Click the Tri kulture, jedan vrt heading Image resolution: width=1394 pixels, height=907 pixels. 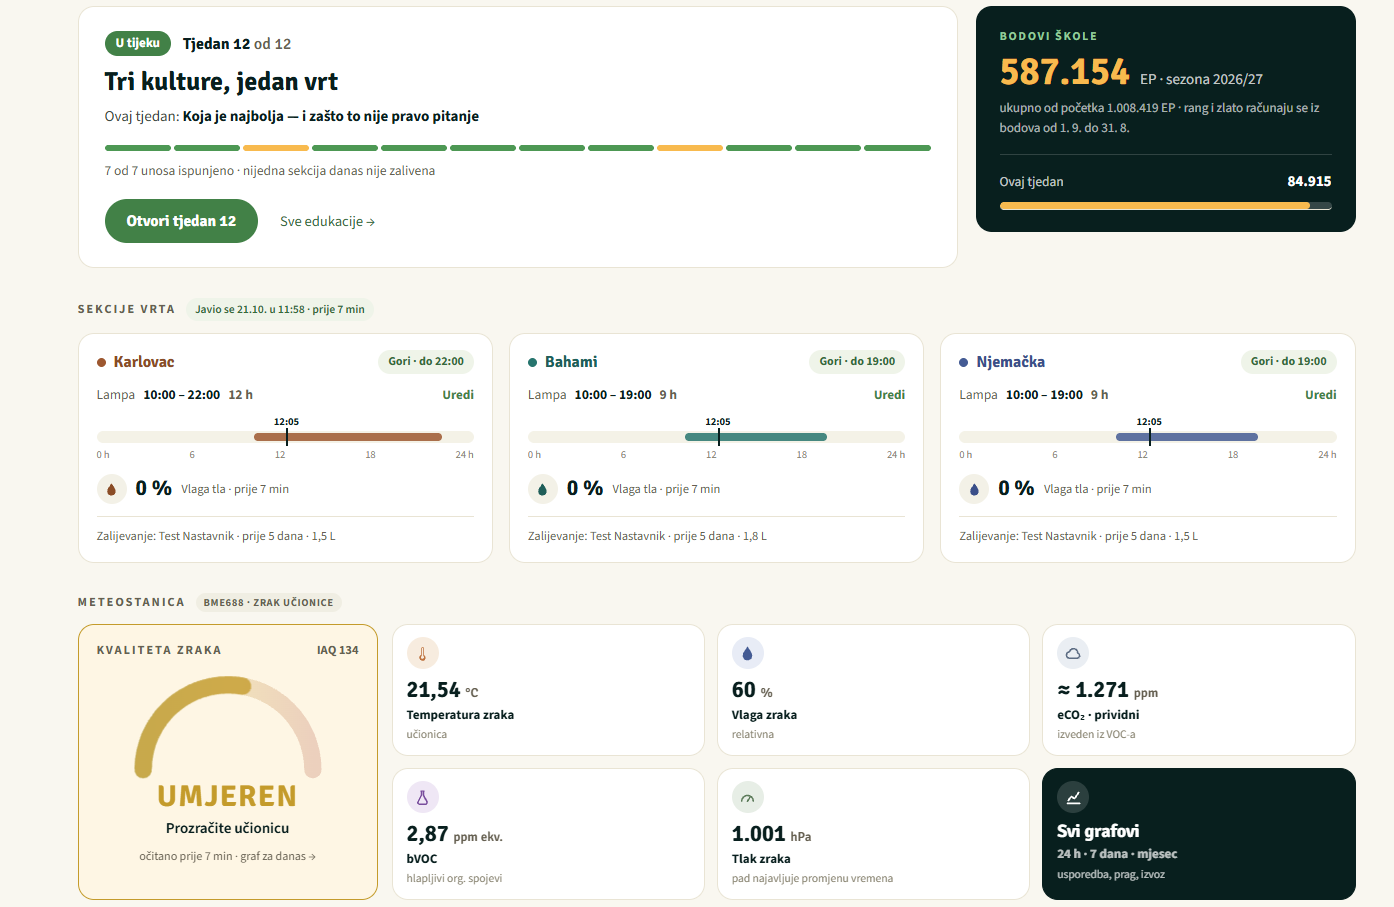(221, 81)
